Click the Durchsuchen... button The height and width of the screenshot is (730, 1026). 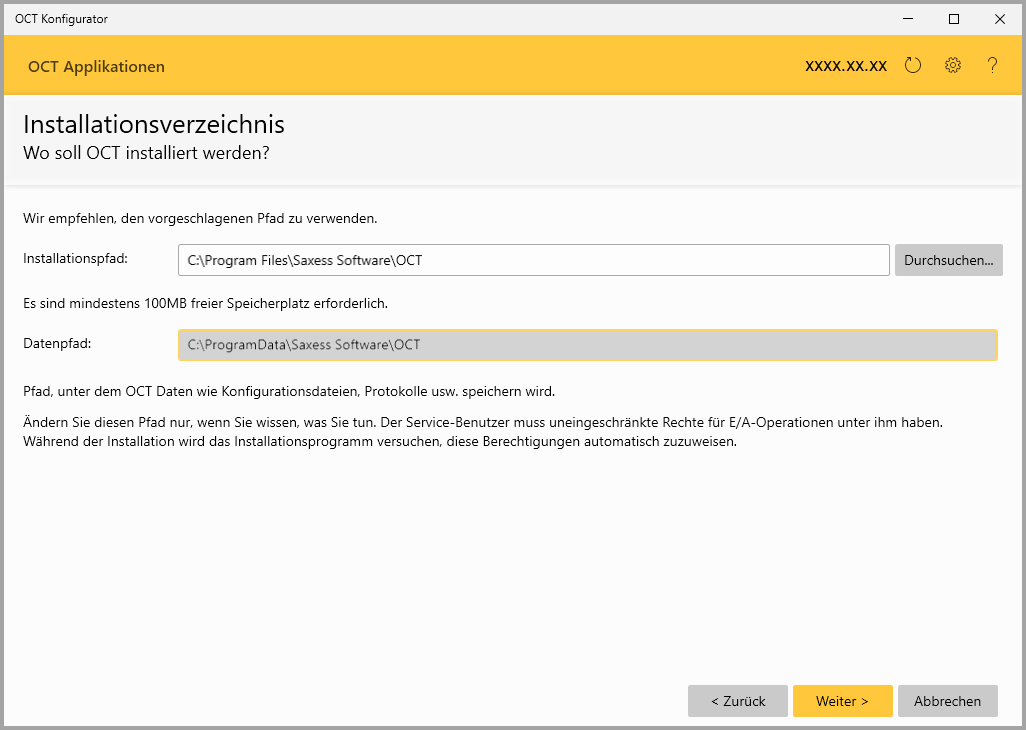pos(948,260)
